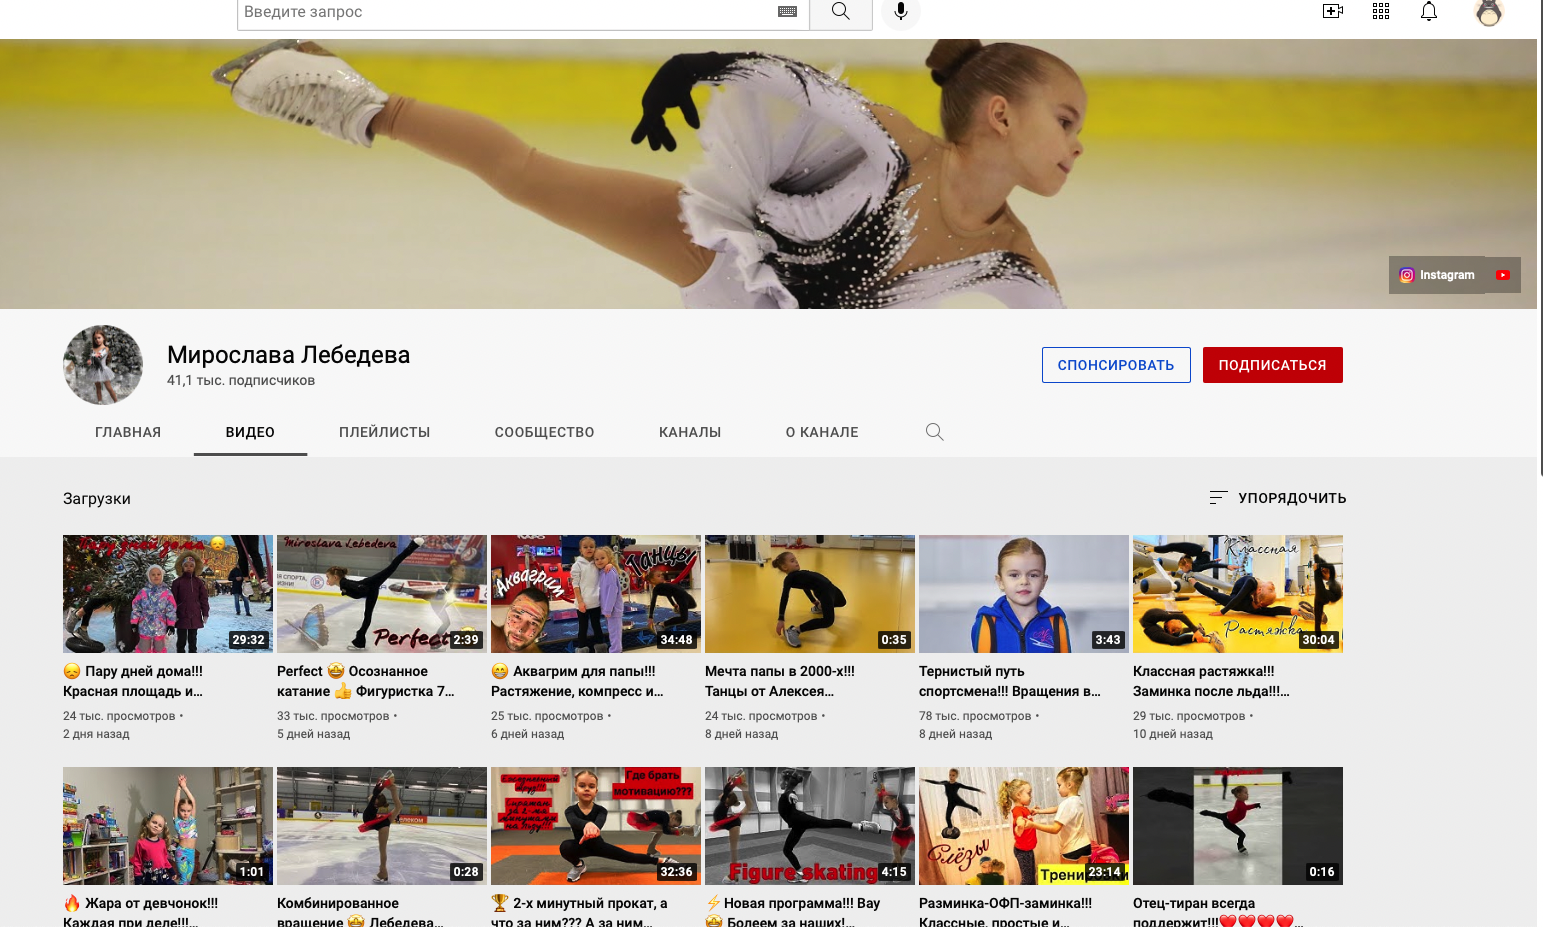Open the Instagram link on banner

(x=1437, y=275)
